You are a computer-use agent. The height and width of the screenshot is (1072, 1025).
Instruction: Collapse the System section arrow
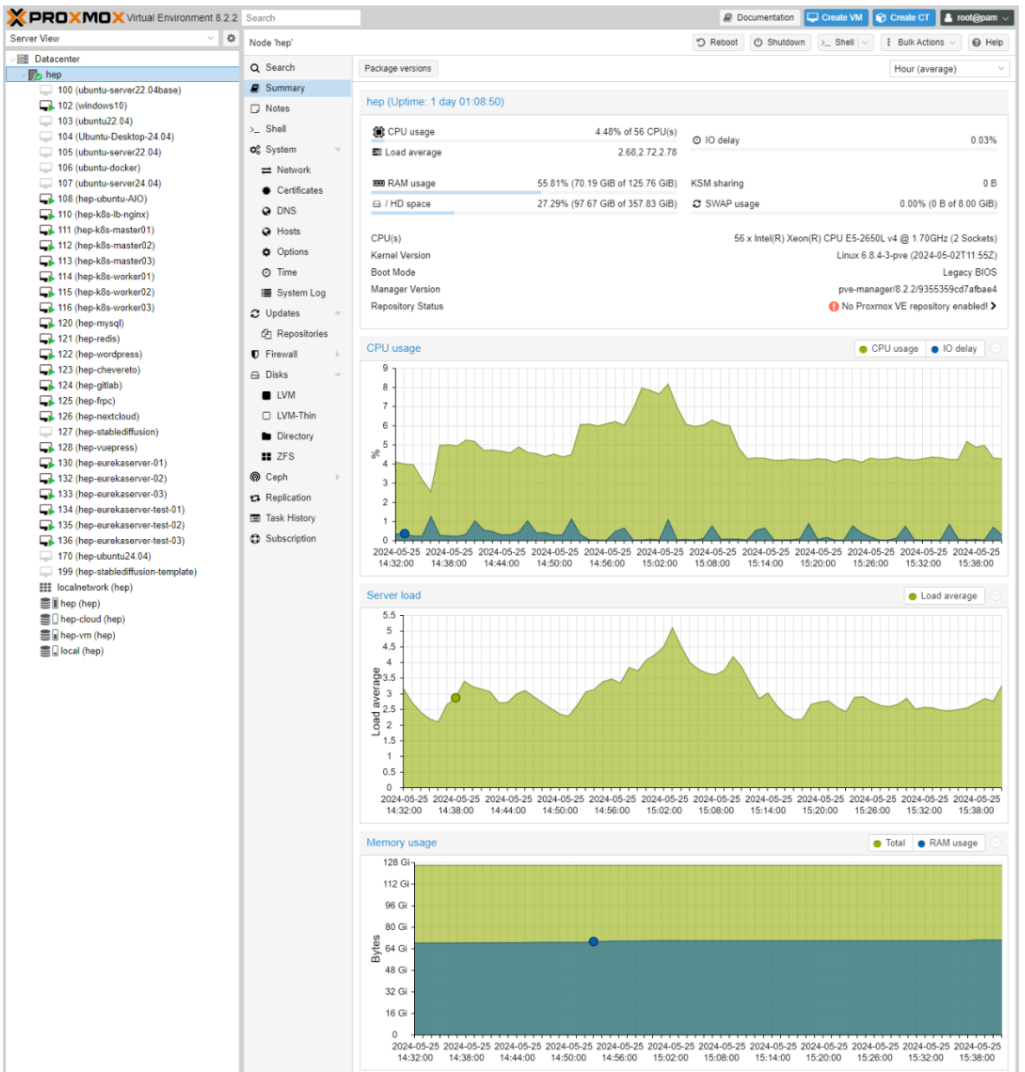[x=338, y=150]
